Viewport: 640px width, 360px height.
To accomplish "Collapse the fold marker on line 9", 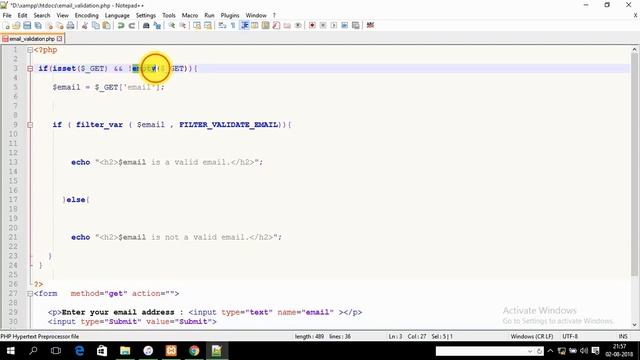I will coord(30,124).
